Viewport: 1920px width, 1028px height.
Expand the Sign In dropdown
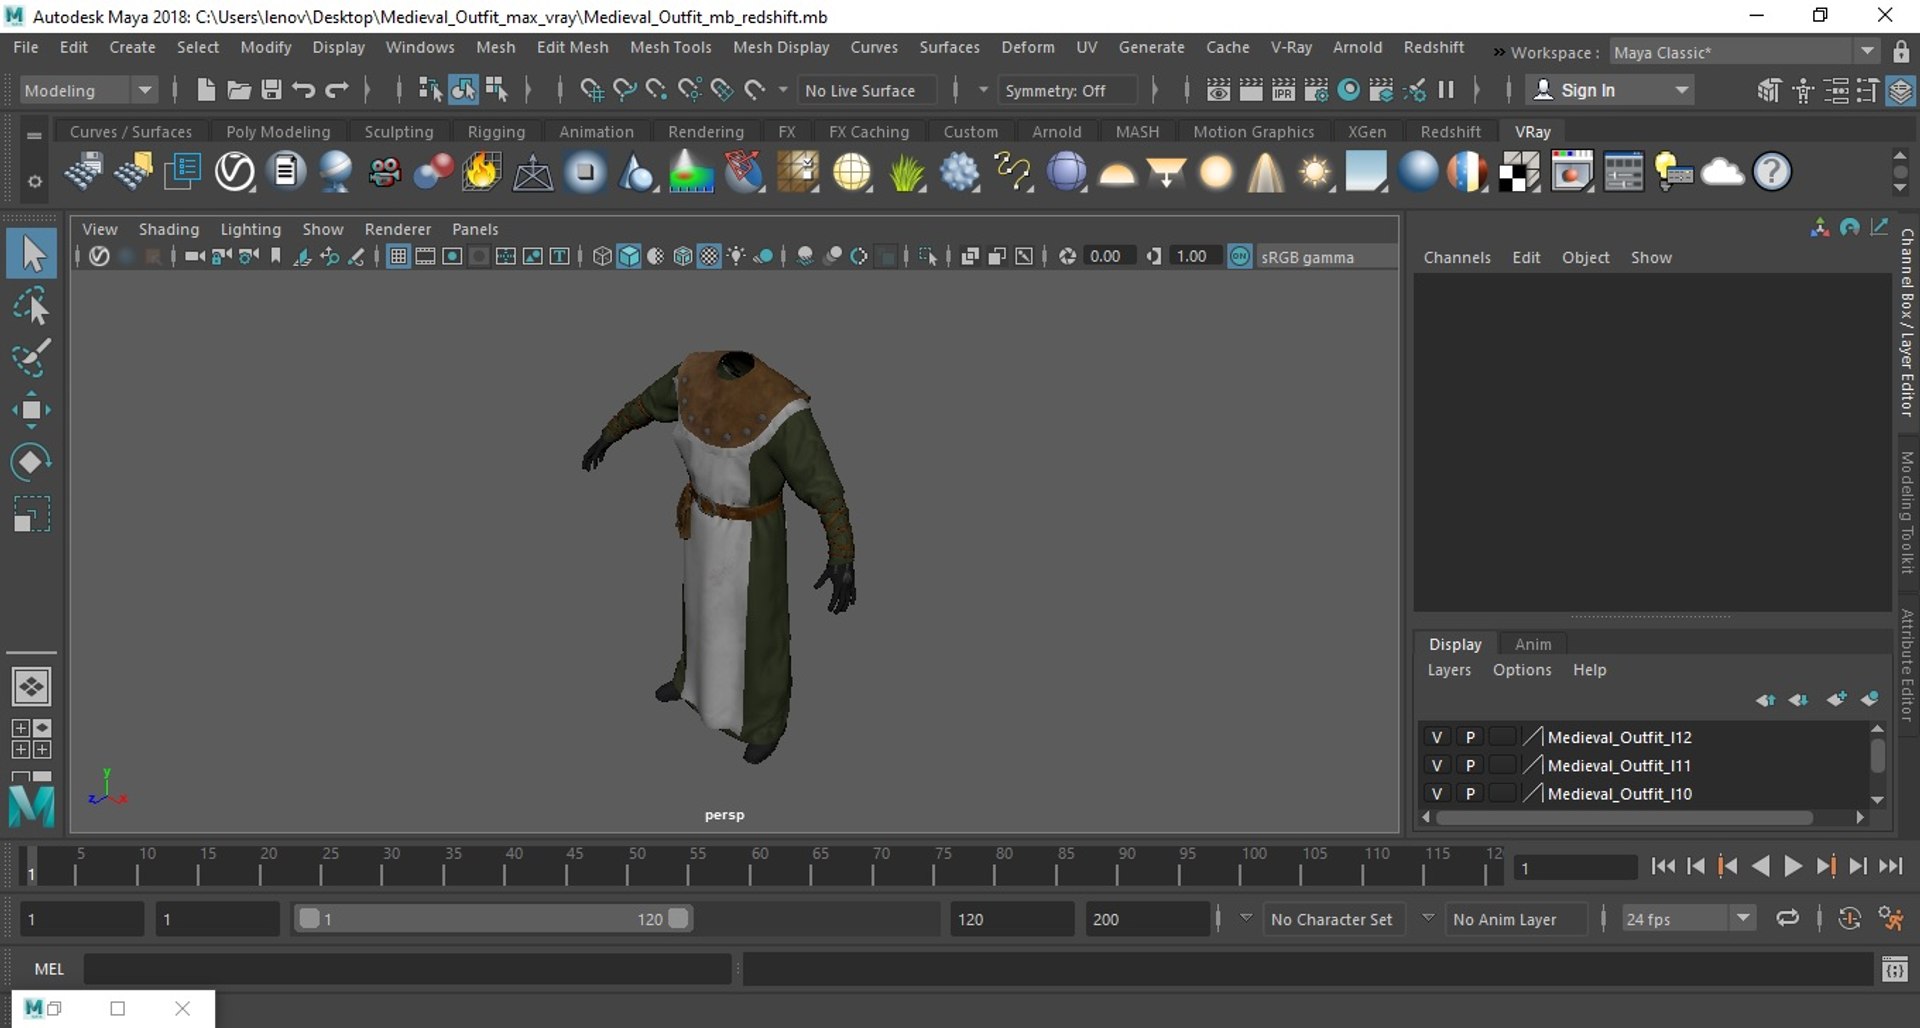pyautogui.click(x=1683, y=90)
